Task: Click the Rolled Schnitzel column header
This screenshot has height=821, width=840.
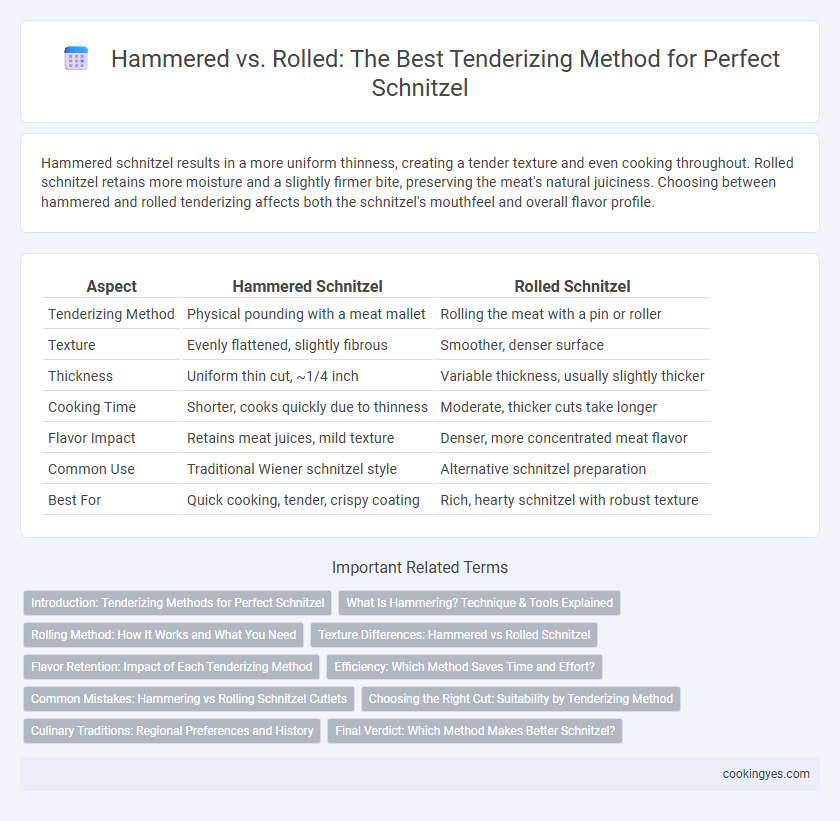Action: pos(572,287)
